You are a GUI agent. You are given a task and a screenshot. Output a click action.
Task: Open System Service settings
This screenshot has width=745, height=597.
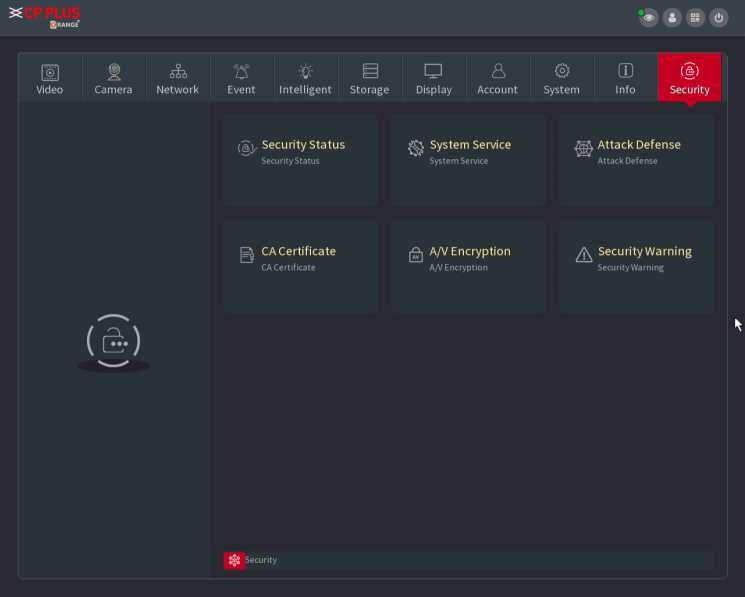469,160
